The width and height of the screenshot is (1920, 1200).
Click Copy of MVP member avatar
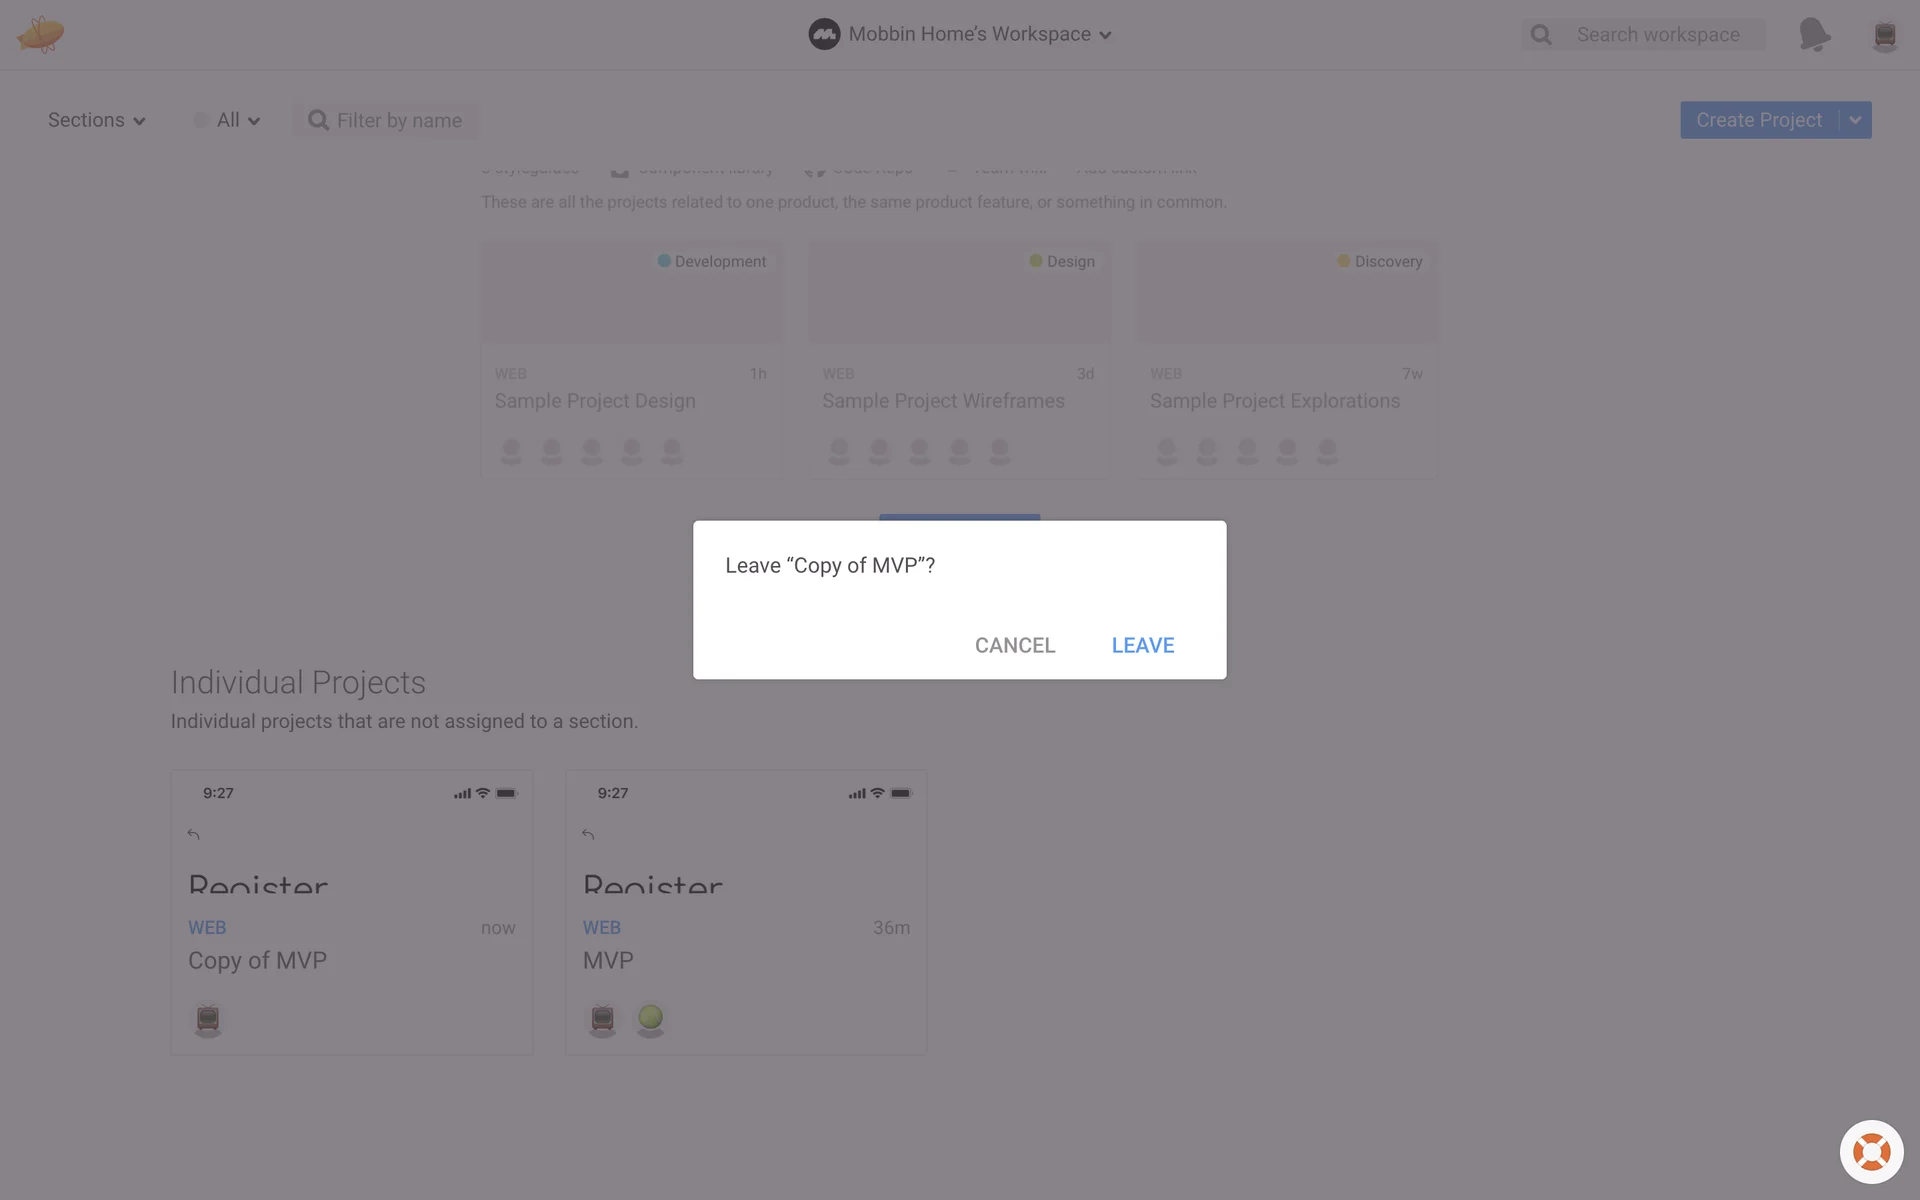tap(208, 1019)
